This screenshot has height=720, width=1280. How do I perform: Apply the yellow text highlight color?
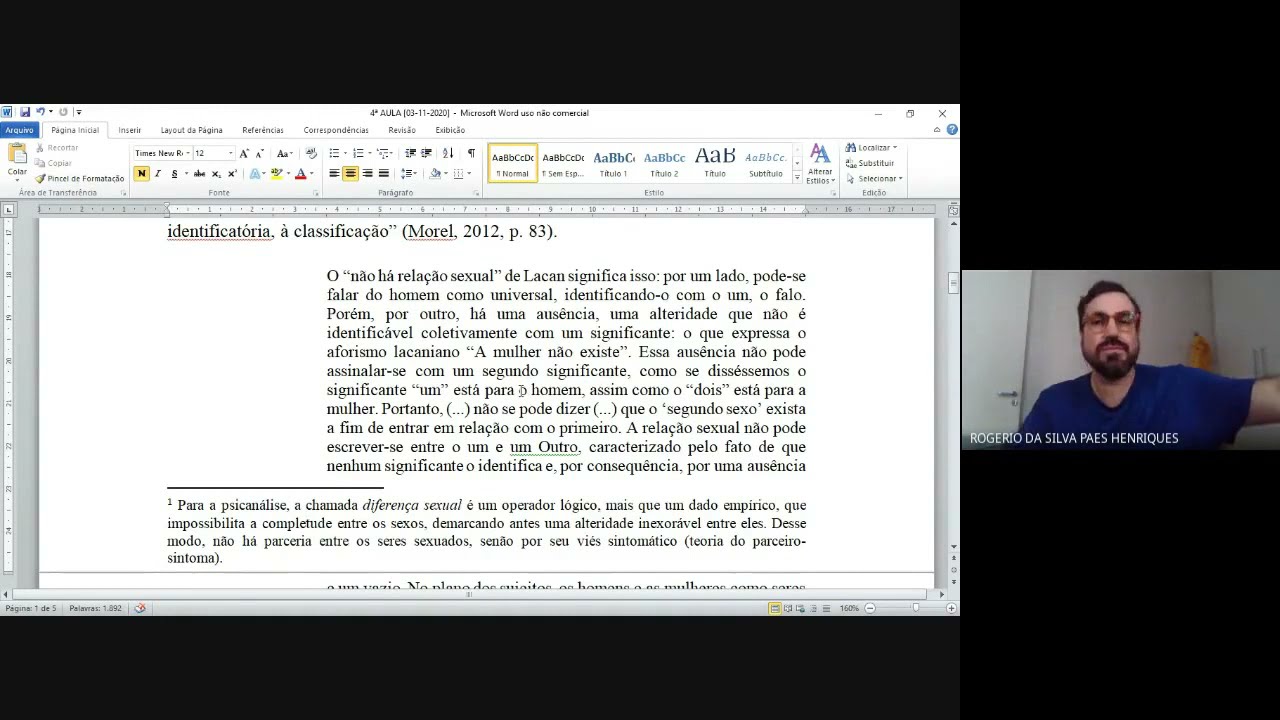[x=277, y=174]
